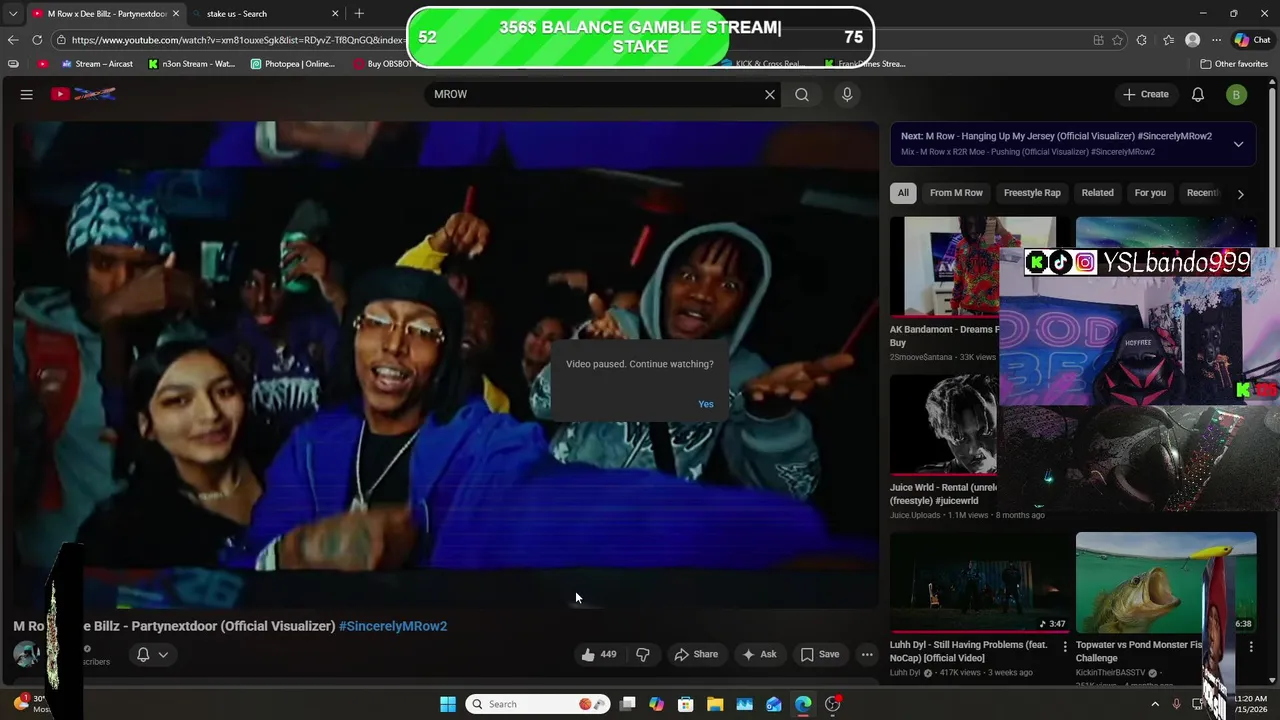Image resolution: width=1280 pixels, height=720 pixels.
Task: Open the browser extensions puzzle icon
Action: click(1142, 40)
